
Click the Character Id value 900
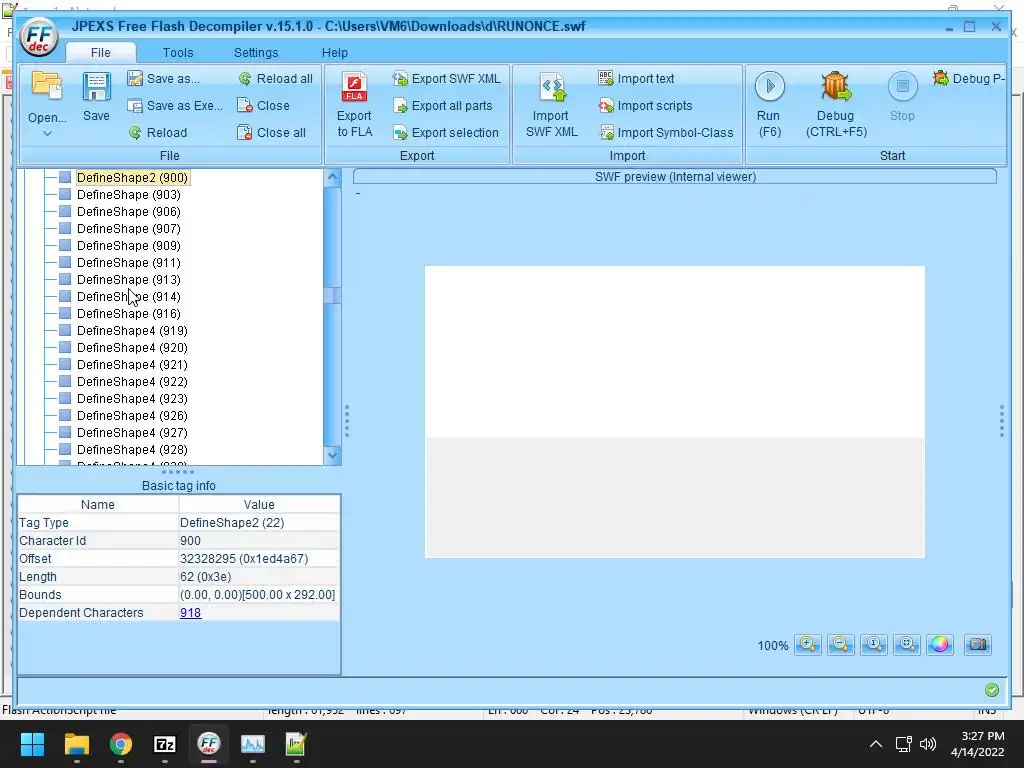click(190, 541)
